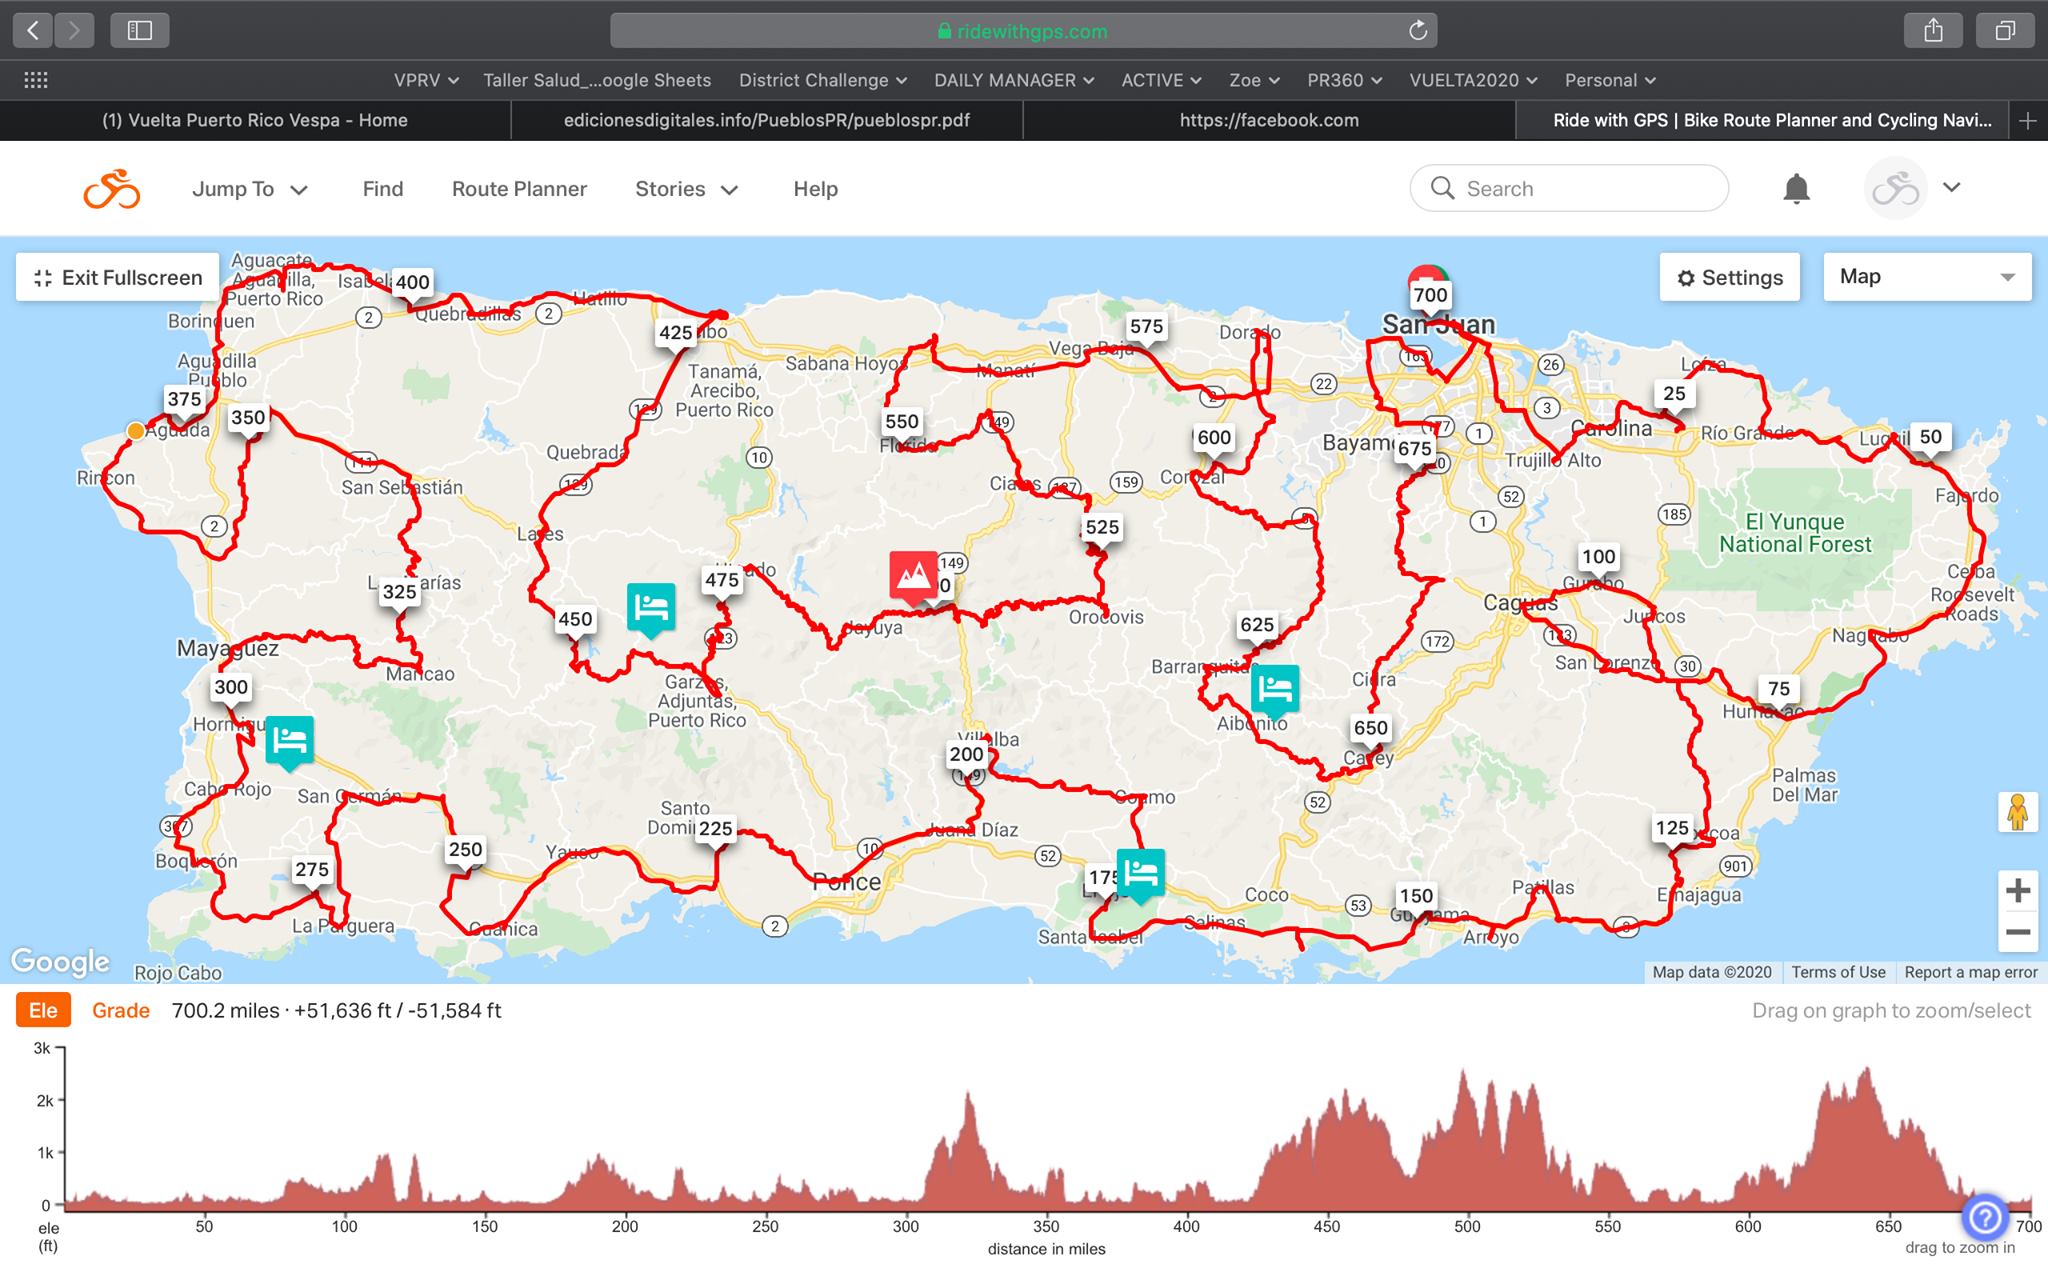Go to Ride with GPS home logo
This screenshot has width=2048, height=1280.
point(111,189)
